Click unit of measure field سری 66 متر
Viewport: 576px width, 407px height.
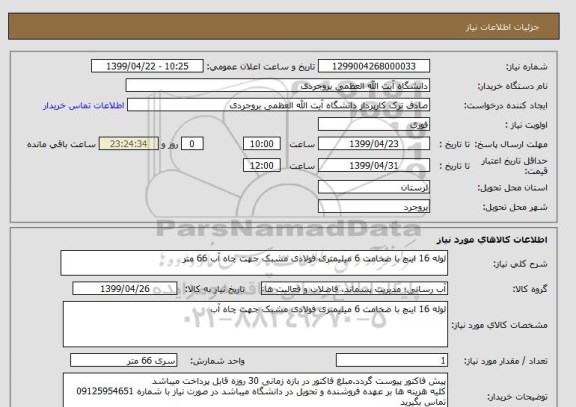123,361
